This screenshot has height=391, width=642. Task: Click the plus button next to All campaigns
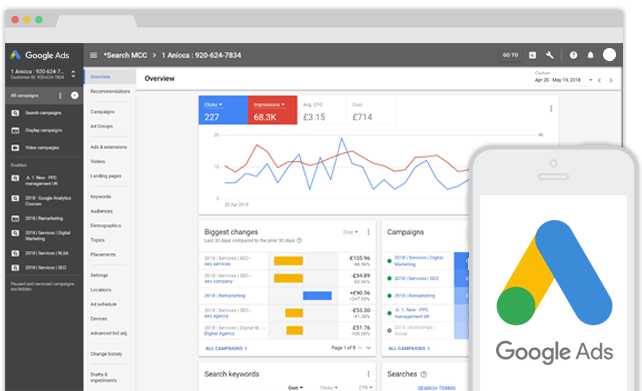(x=75, y=95)
